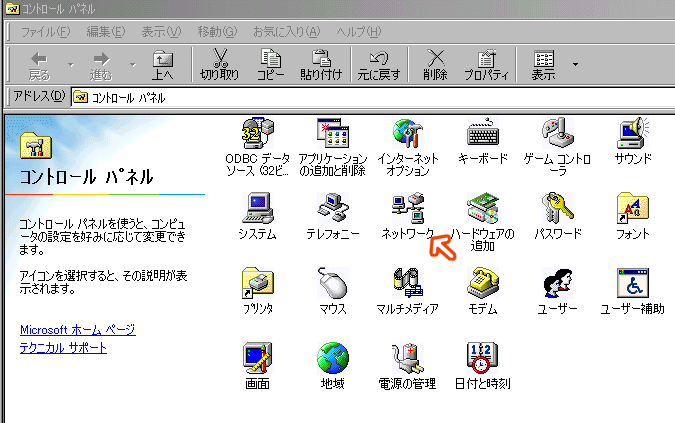
Task: Open the プリンタ folder icon
Action: (x=257, y=283)
